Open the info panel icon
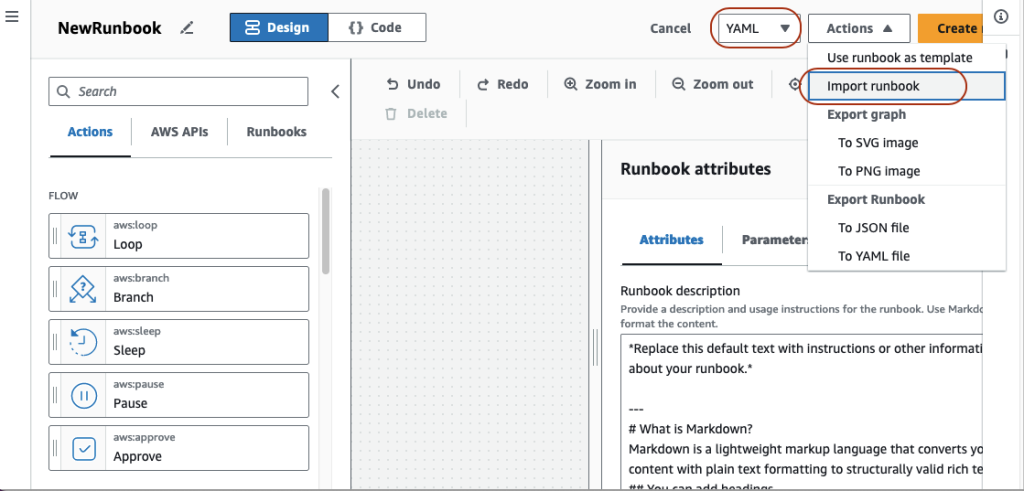1024x491 pixels. click(x=1000, y=17)
